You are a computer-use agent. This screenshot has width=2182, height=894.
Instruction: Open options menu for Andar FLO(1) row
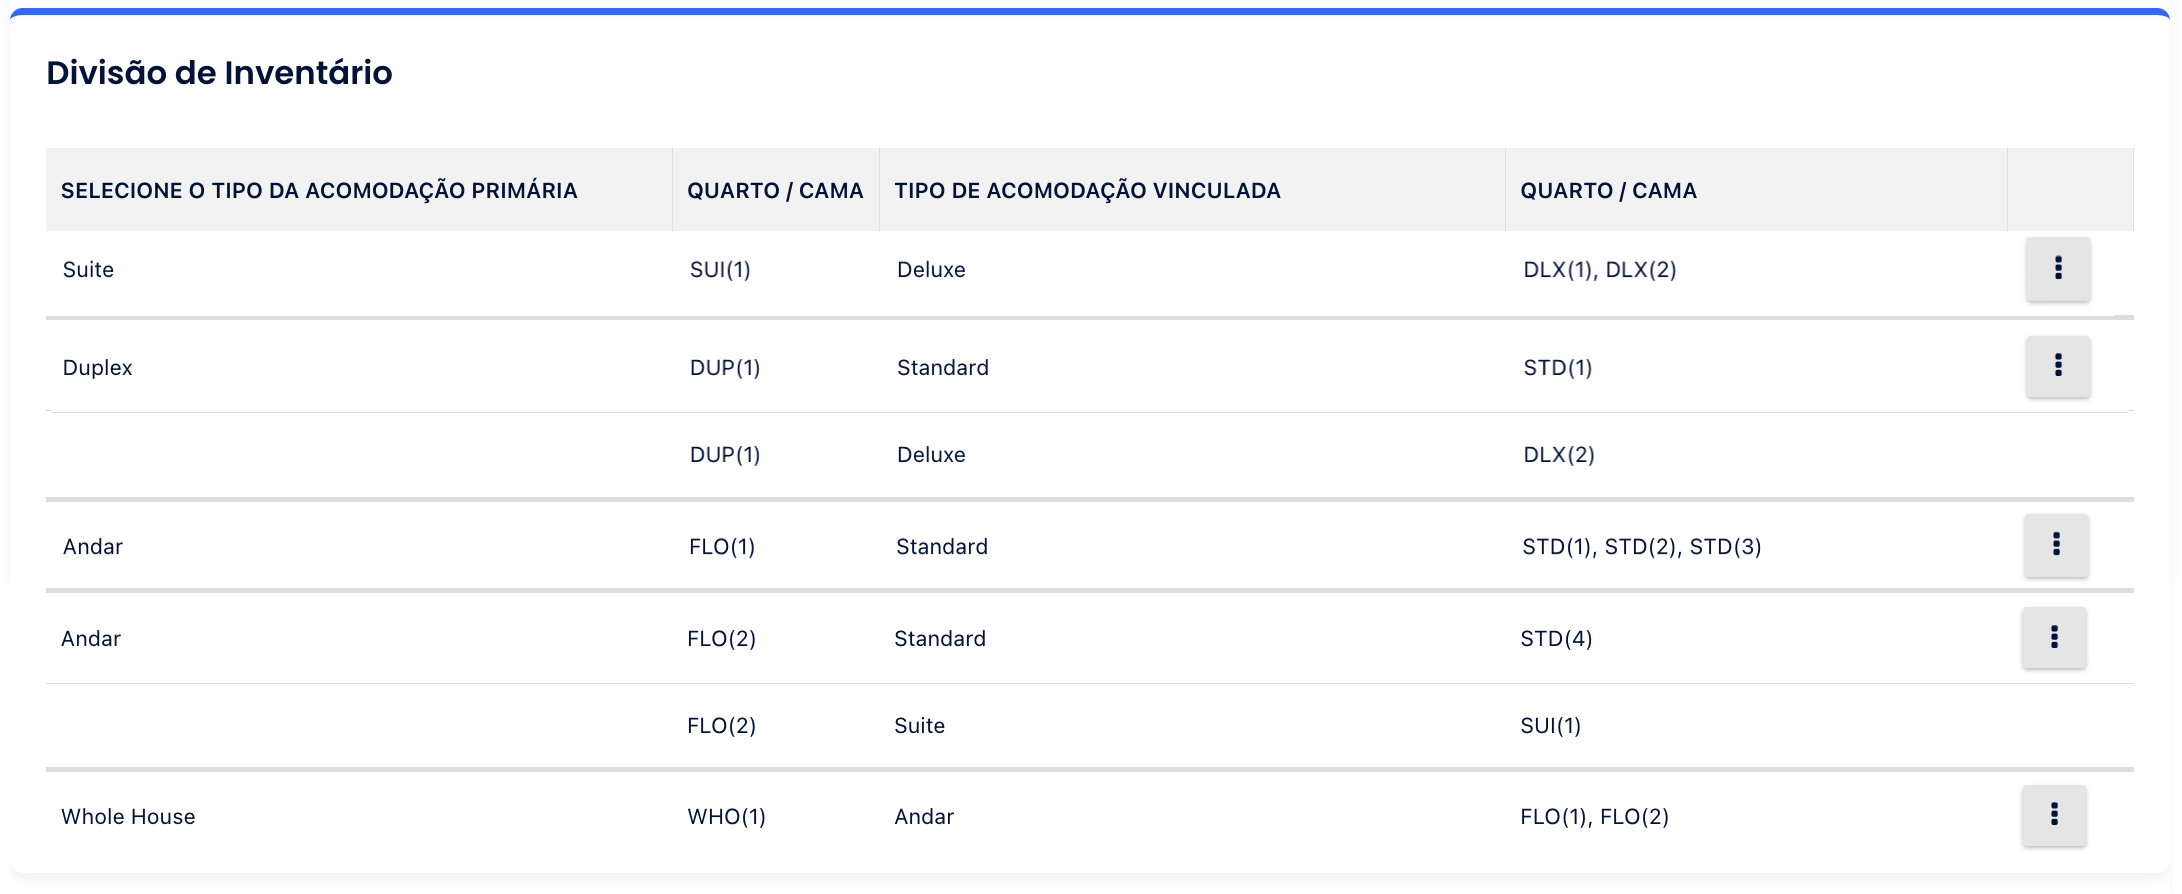[2056, 545]
